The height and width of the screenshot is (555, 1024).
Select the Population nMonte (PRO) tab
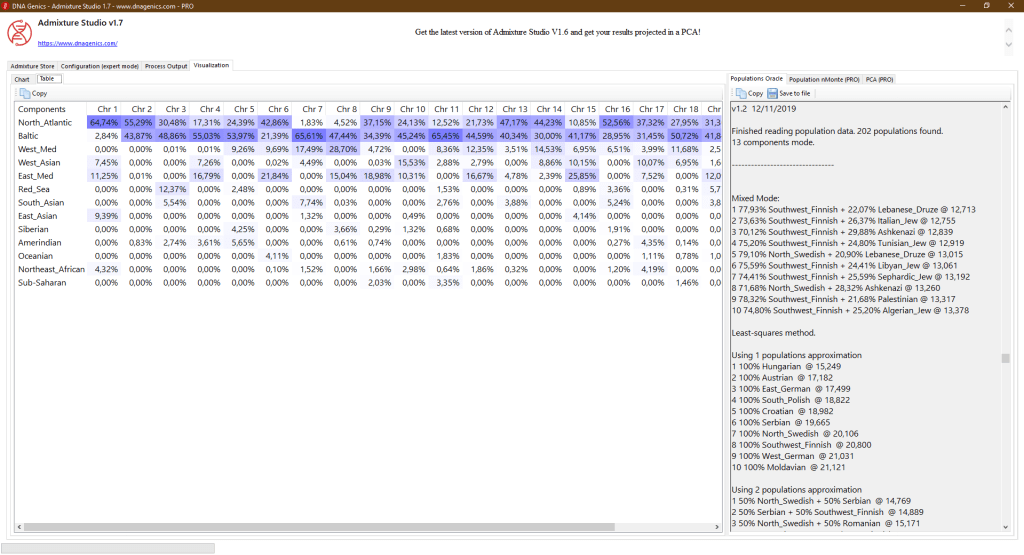tap(824, 78)
